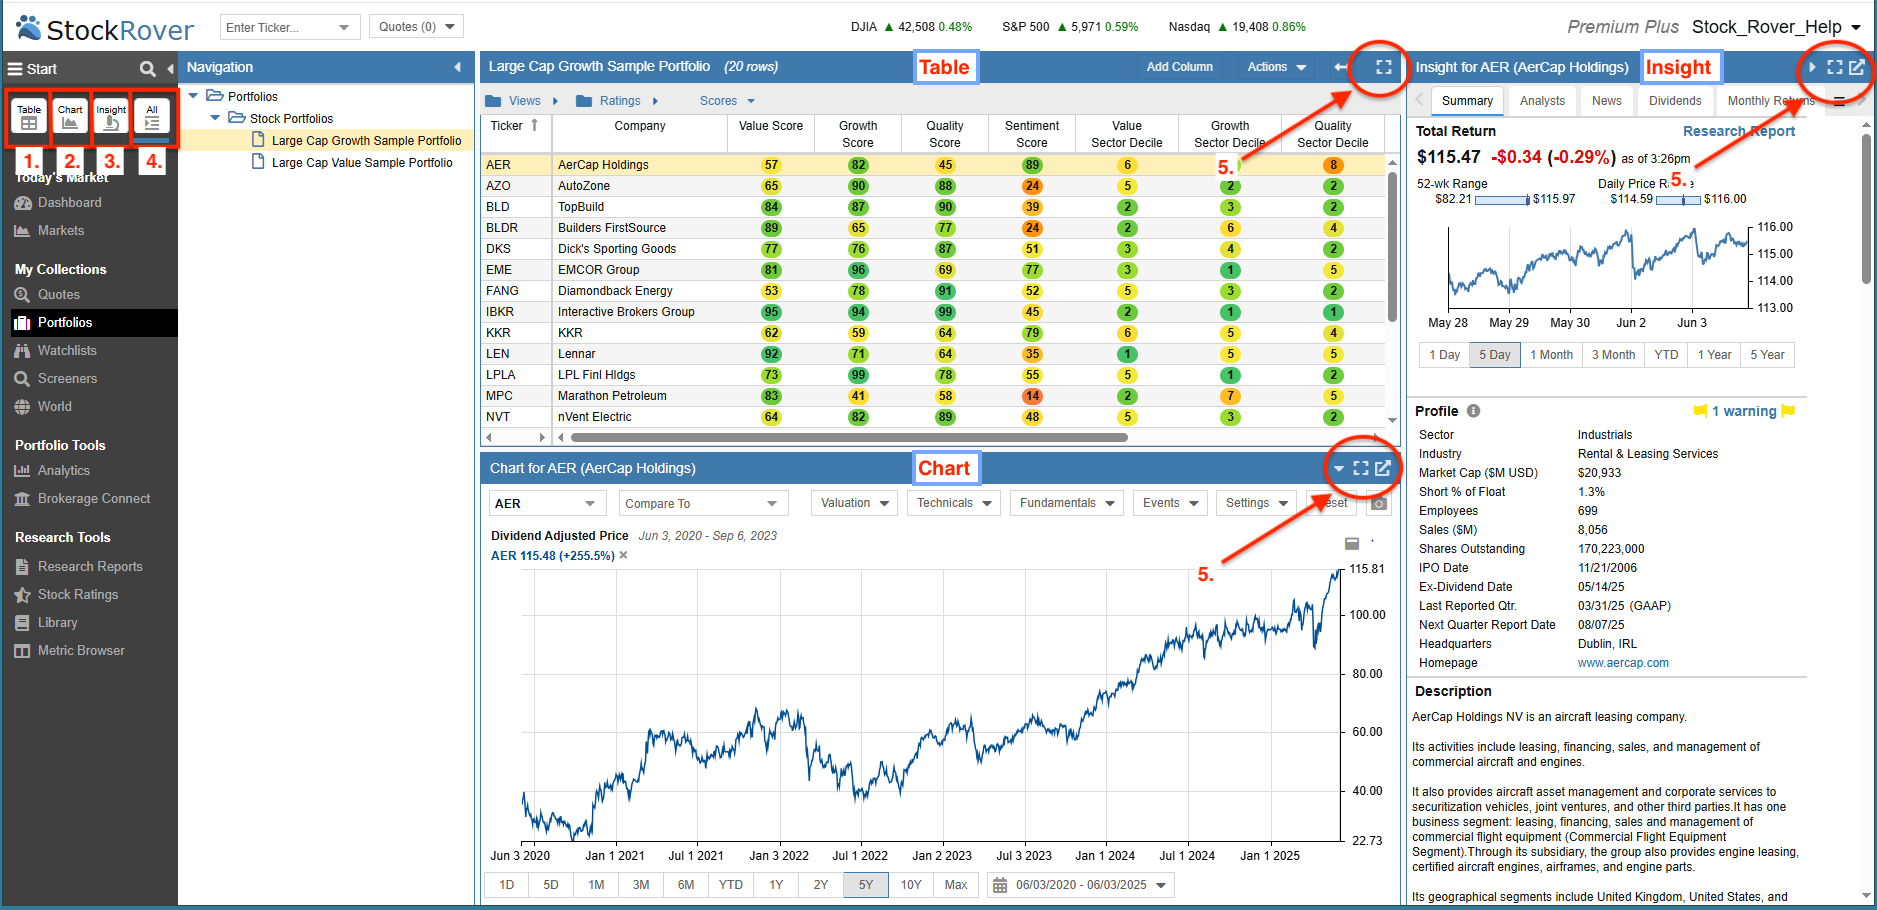
Task: Pop out the Insight panel to new window
Action: pos(1857,67)
